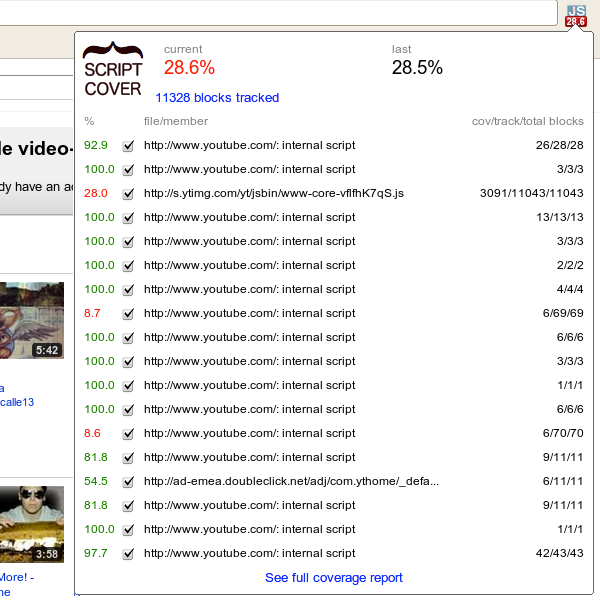Image resolution: width=600 pixels, height=601 pixels.
Task: Click the 13/13/13 blocks value
Action: coord(559,217)
